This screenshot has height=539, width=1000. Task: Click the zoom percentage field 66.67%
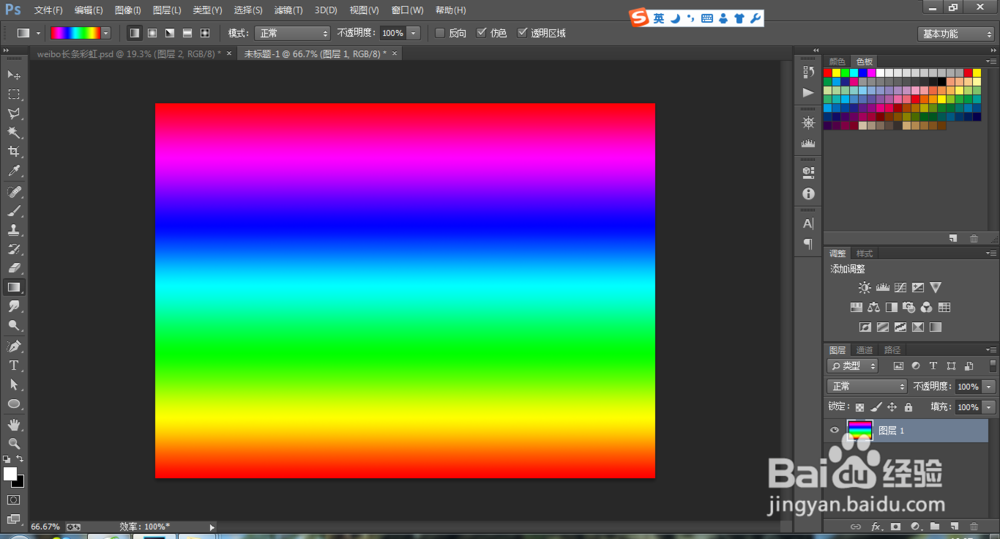pos(45,527)
